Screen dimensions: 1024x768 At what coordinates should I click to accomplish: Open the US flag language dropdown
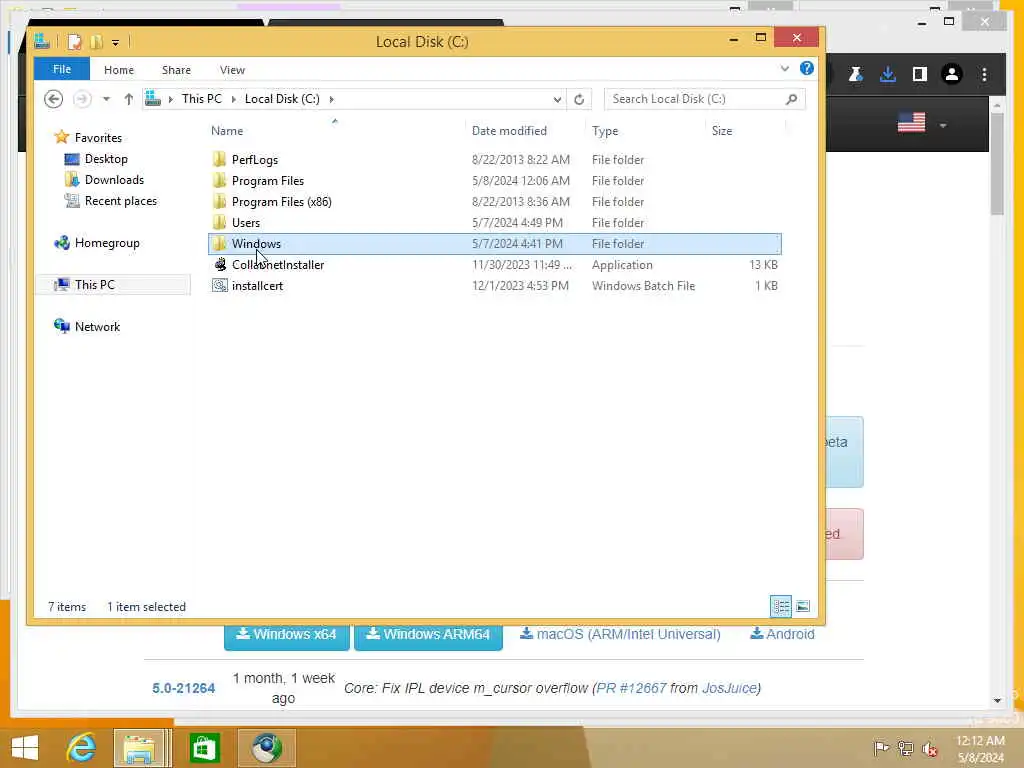pyautogui.click(x=921, y=123)
